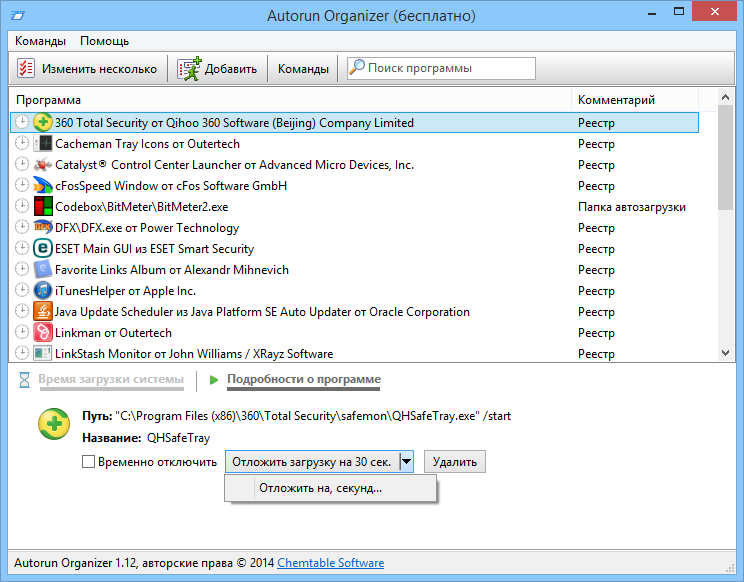Open the Помощь menu
744x582 pixels.
point(104,41)
